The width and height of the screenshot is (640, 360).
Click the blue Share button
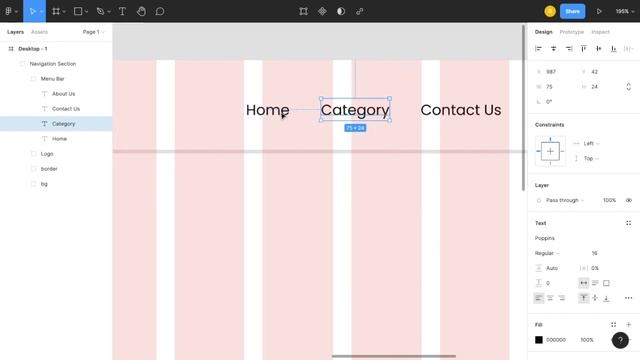tap(572, 11)
